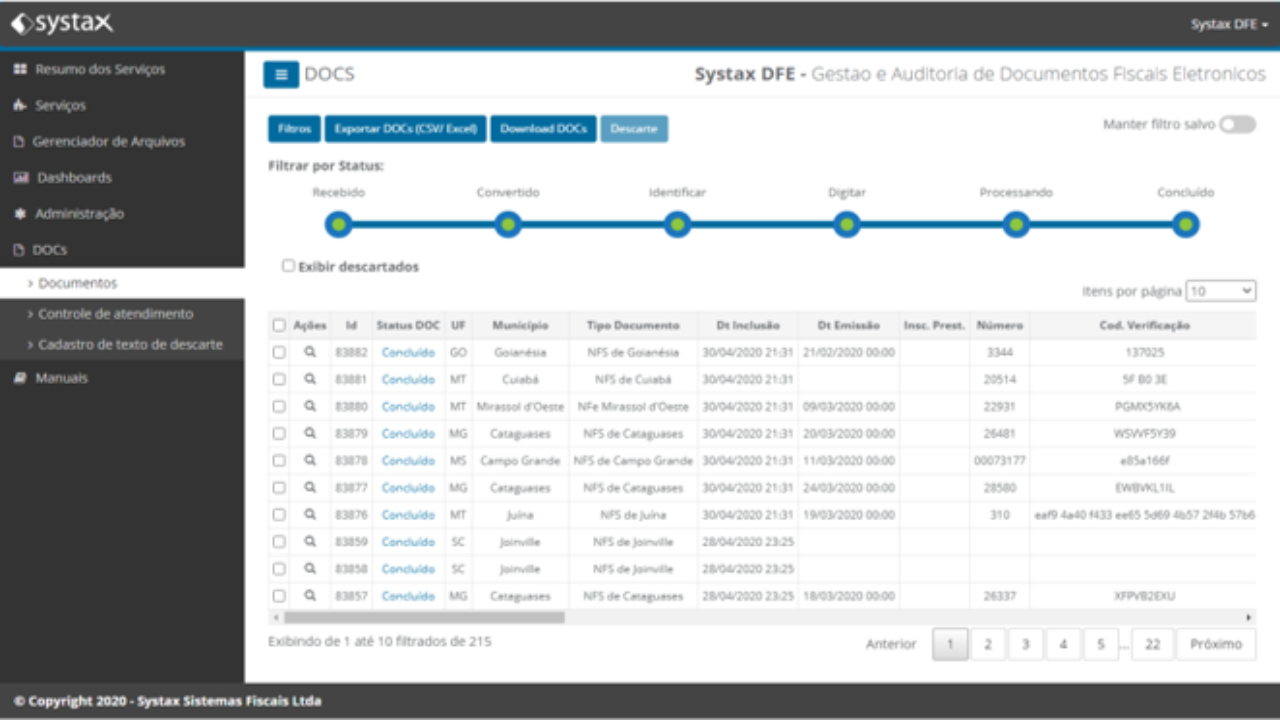
Task: Open magnifier action for row 83877
Action: click(310, 487)
